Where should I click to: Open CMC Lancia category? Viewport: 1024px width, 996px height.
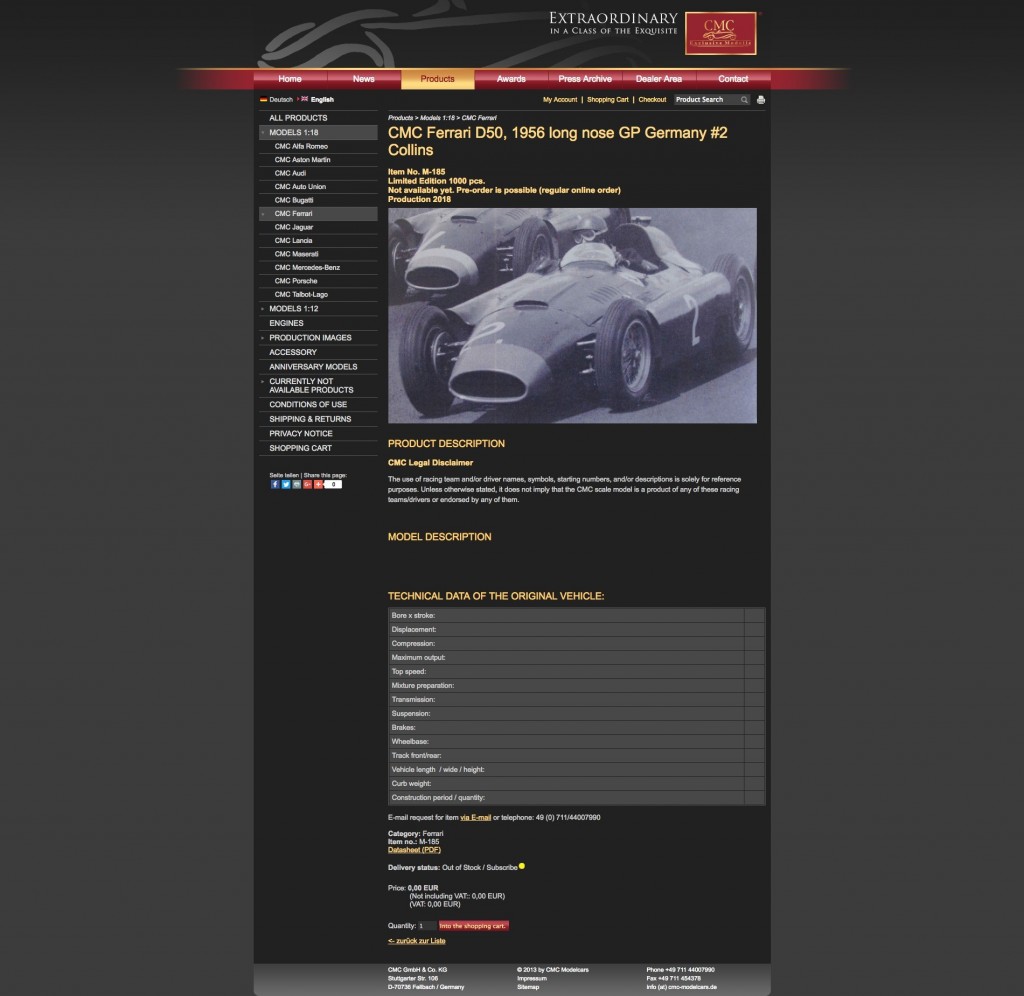tap(318, 241)
